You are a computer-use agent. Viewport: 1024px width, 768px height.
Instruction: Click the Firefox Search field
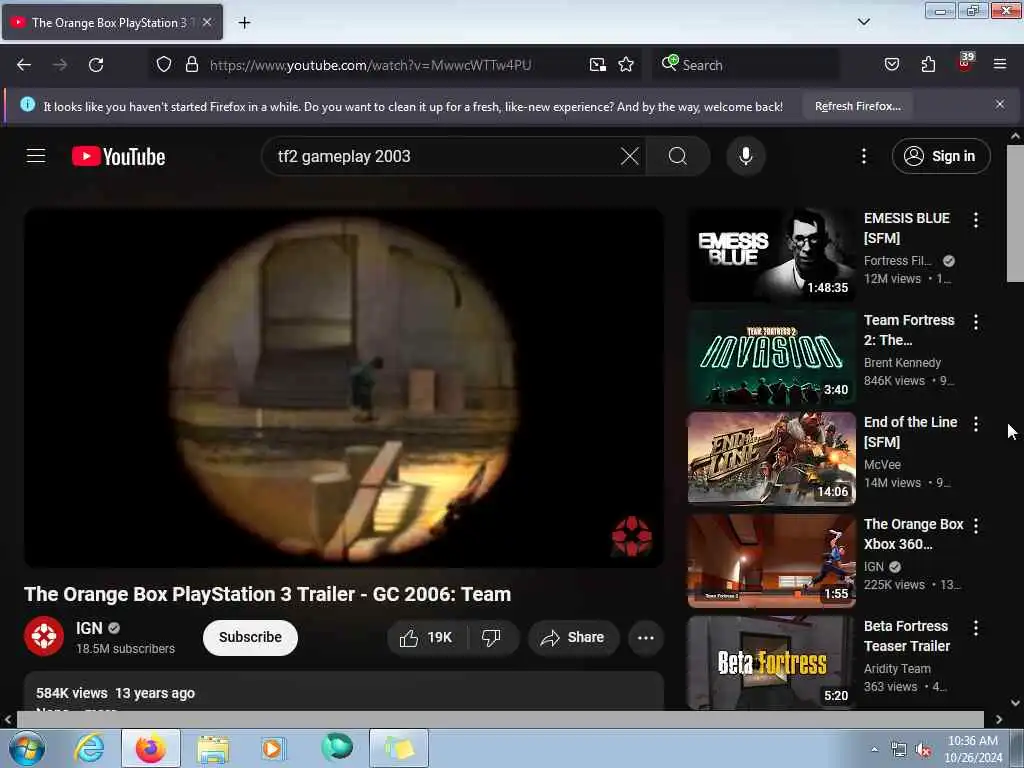[744, 65]
